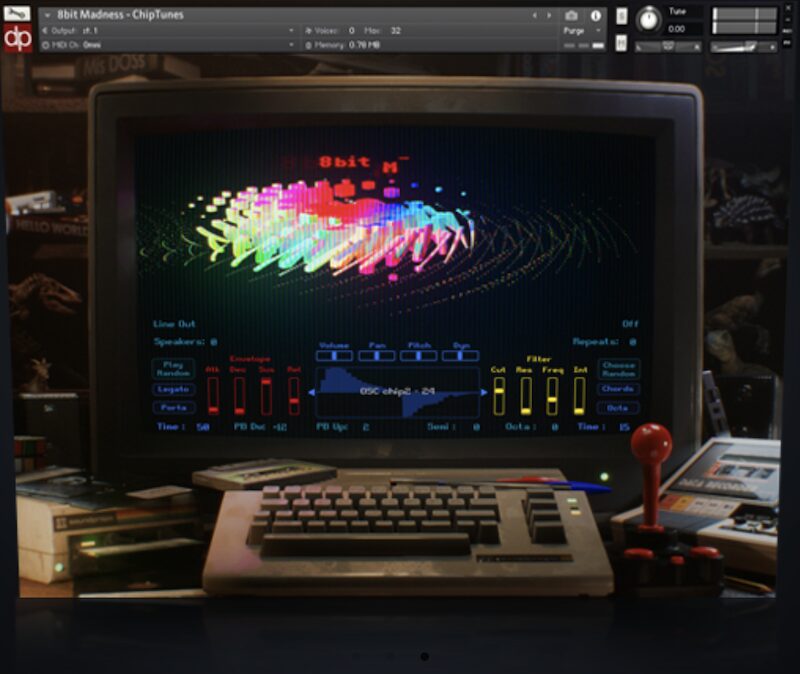This screenshot has width=800, height=674.
Task: Click the envelope Rel slider
Action: point(293,396)
